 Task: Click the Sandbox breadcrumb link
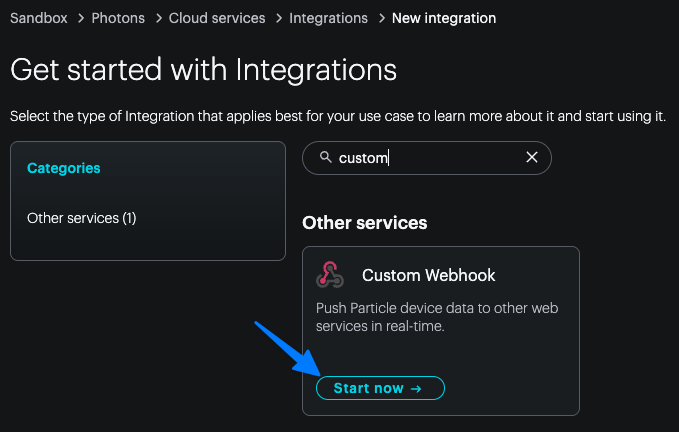tap(39, 18)
